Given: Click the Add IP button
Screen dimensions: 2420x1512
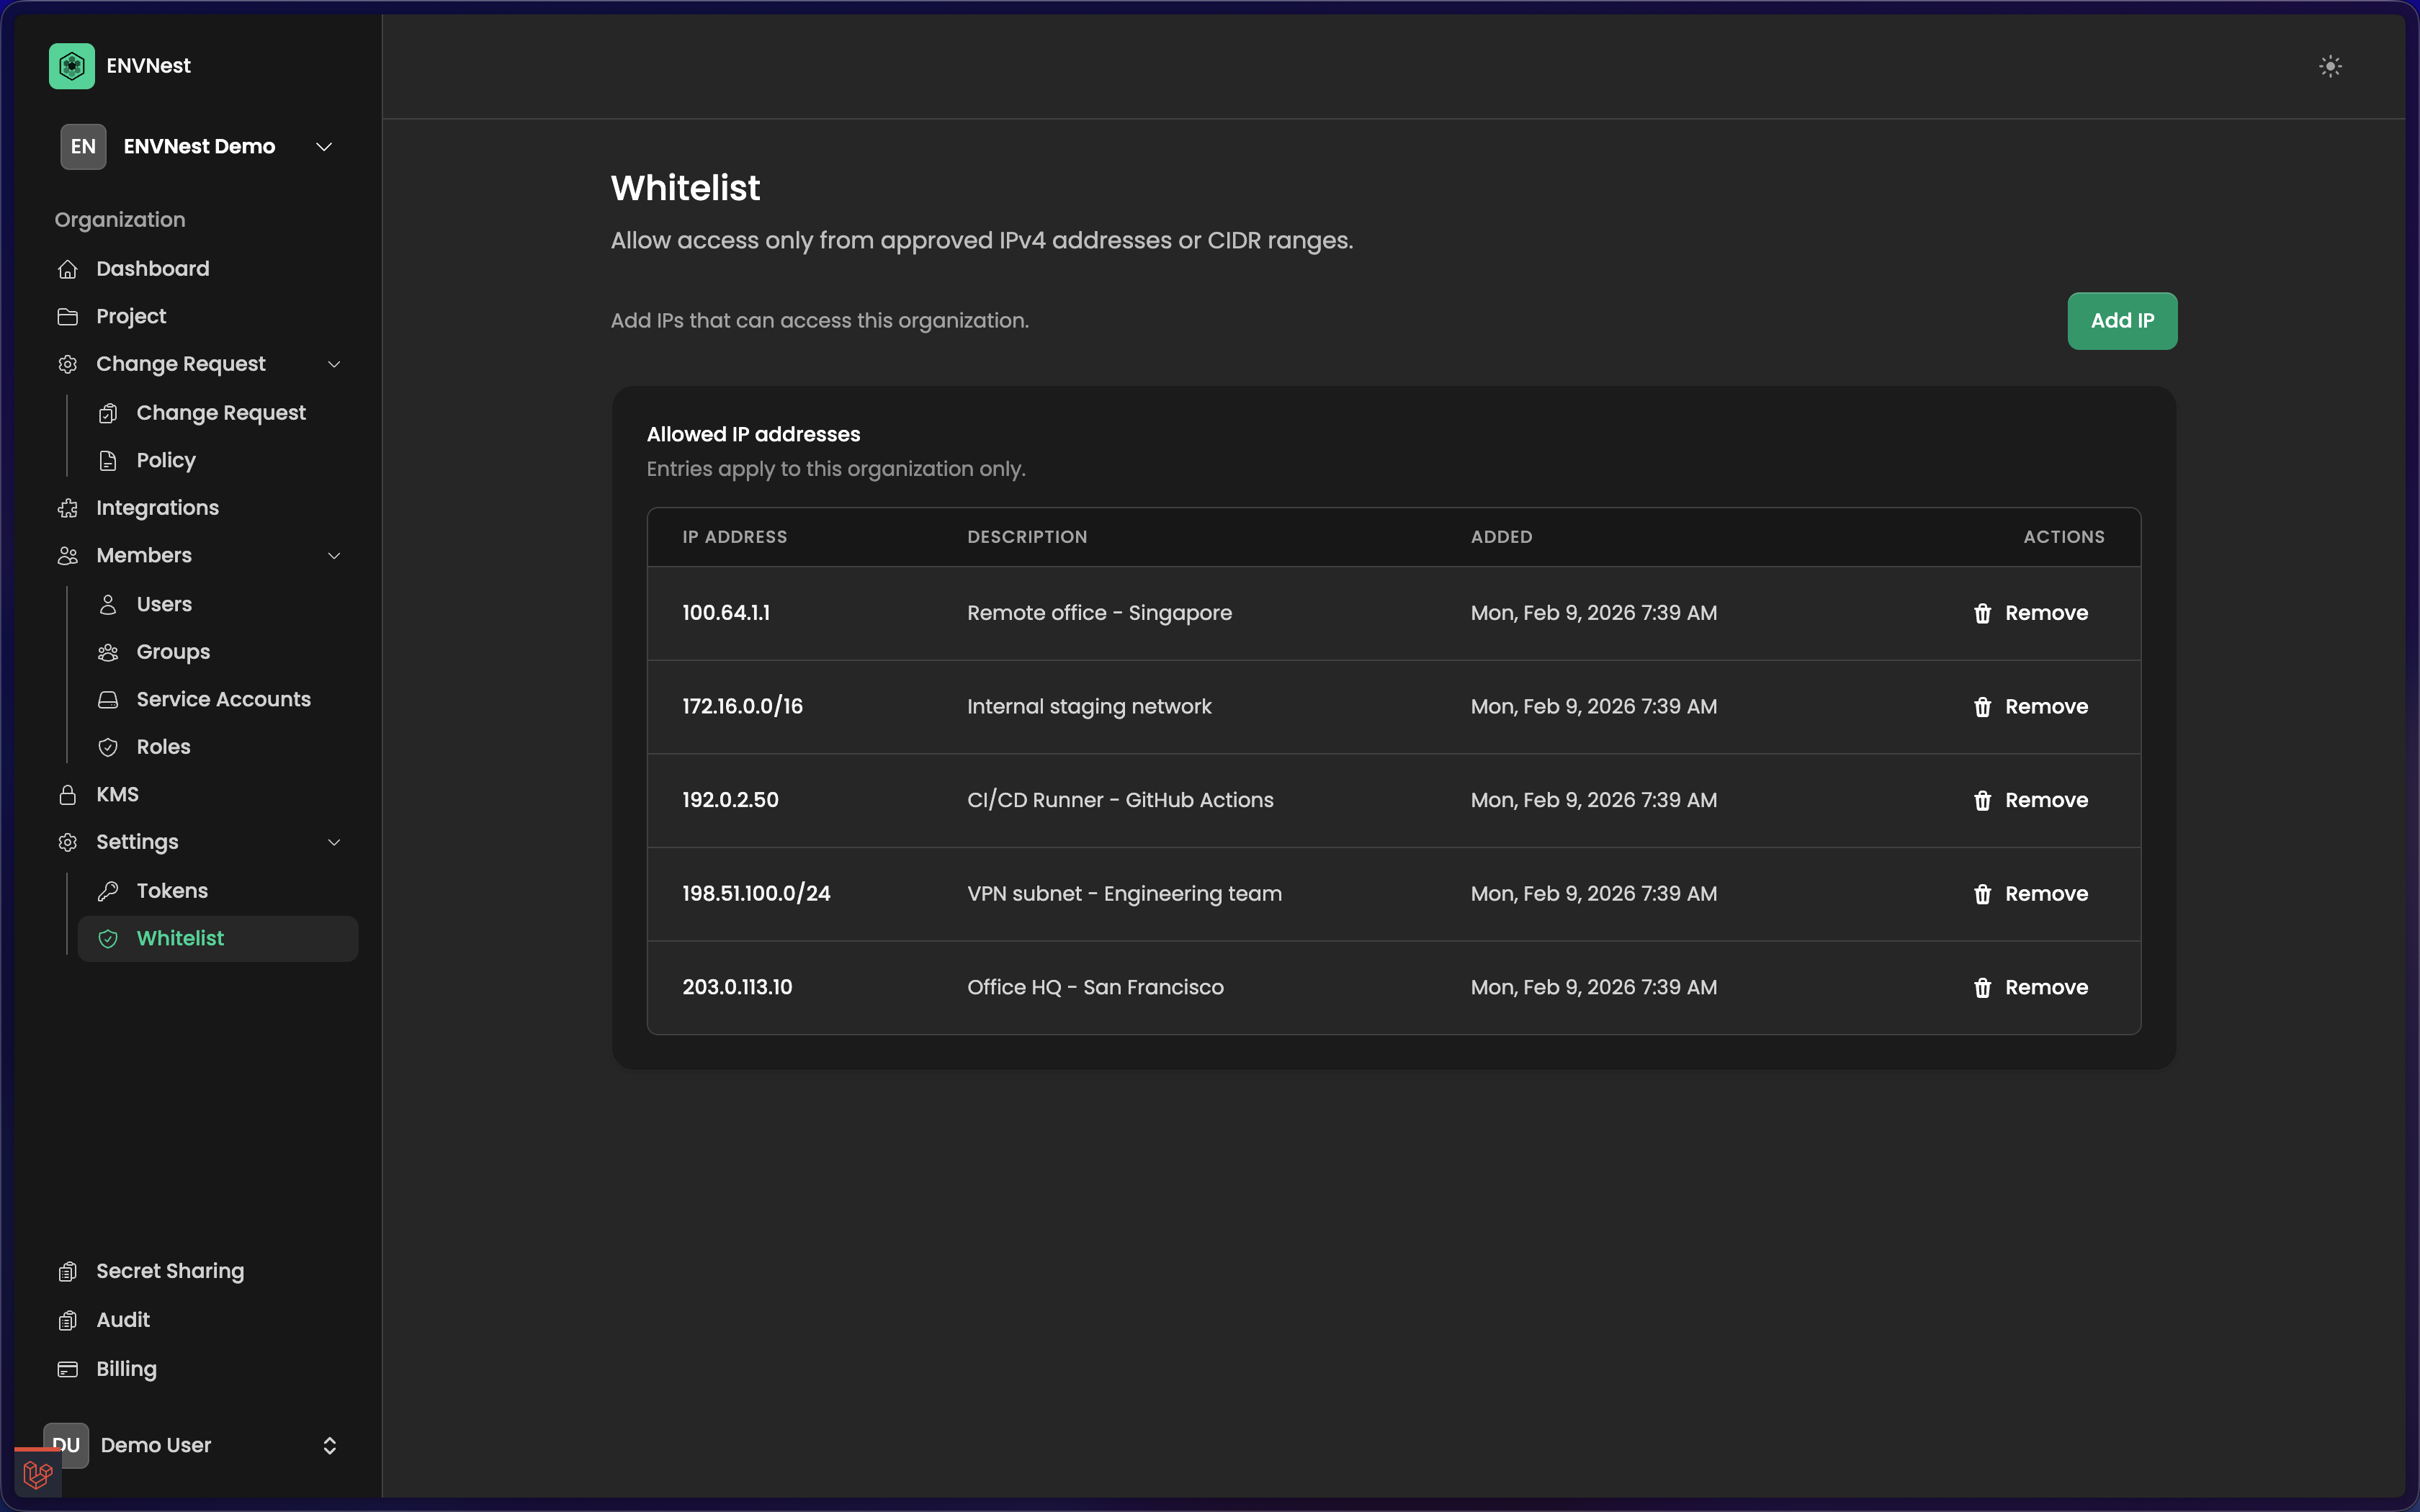Looking at the screenshot, I should point(2122,321).
